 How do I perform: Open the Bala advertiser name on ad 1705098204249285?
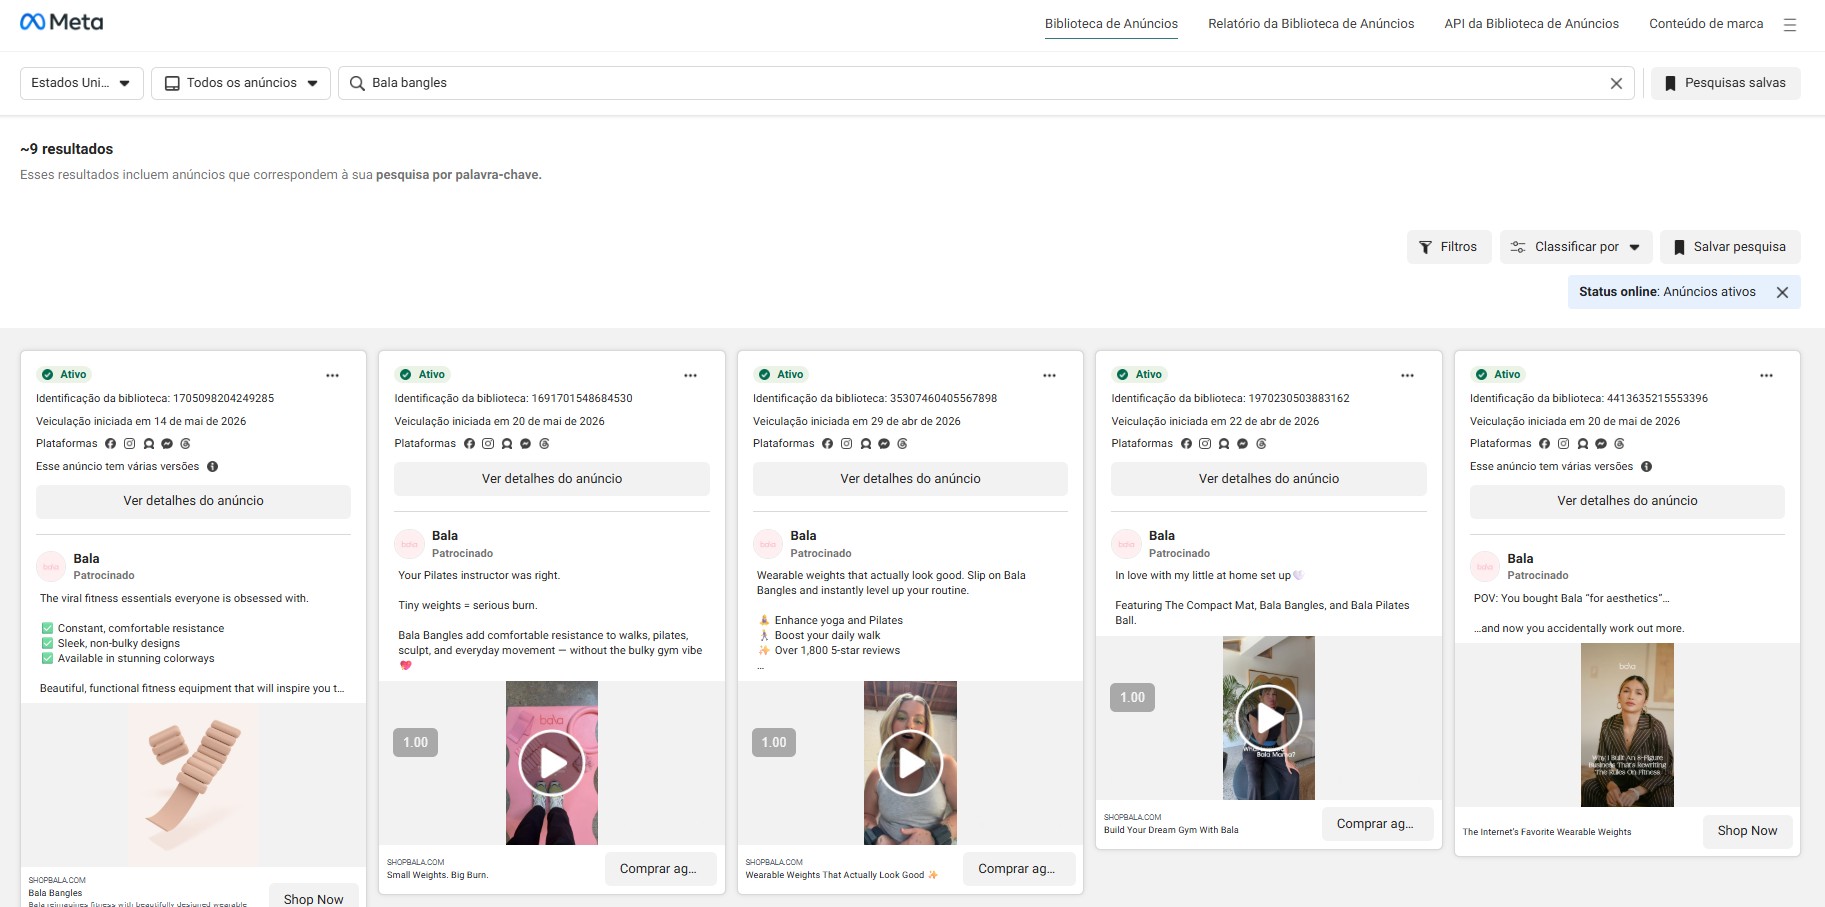click(86, 559)
